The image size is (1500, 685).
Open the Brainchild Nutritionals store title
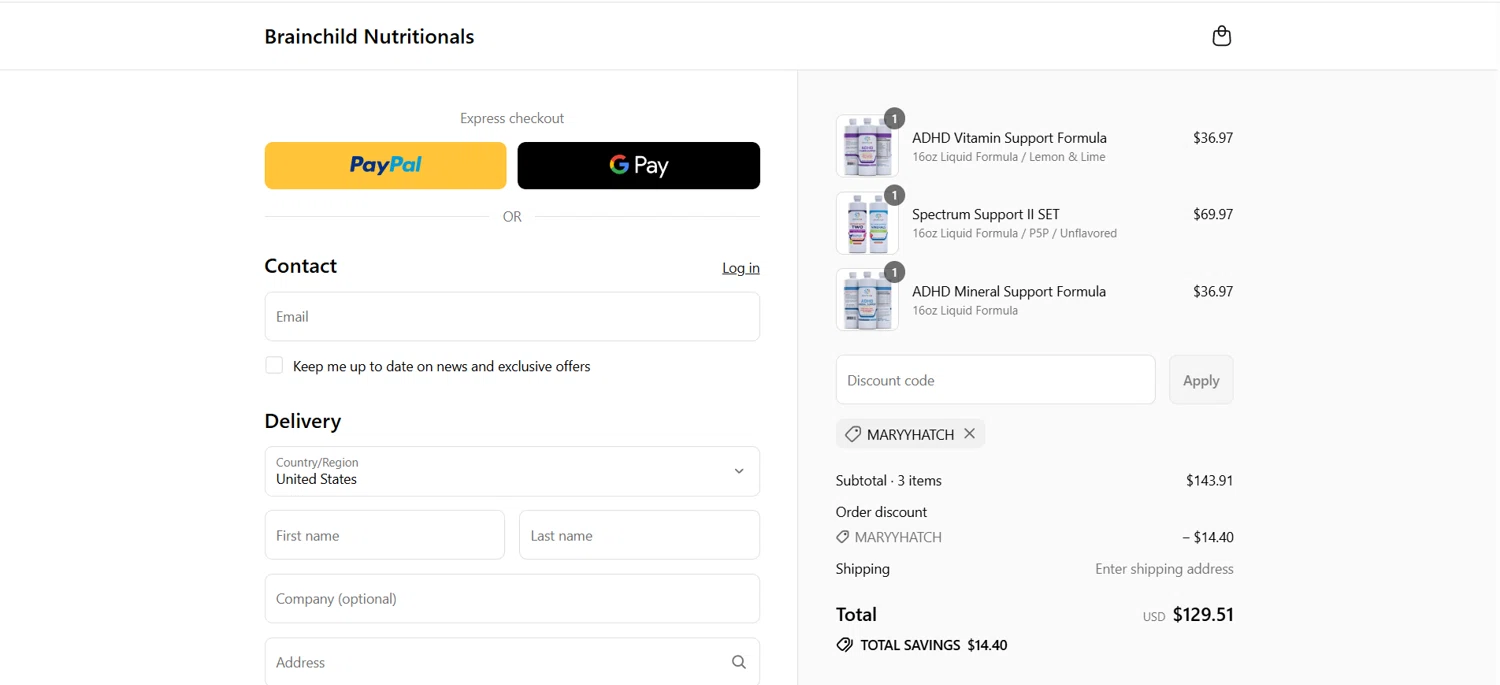pyautogui.click(x=369, y=37)
